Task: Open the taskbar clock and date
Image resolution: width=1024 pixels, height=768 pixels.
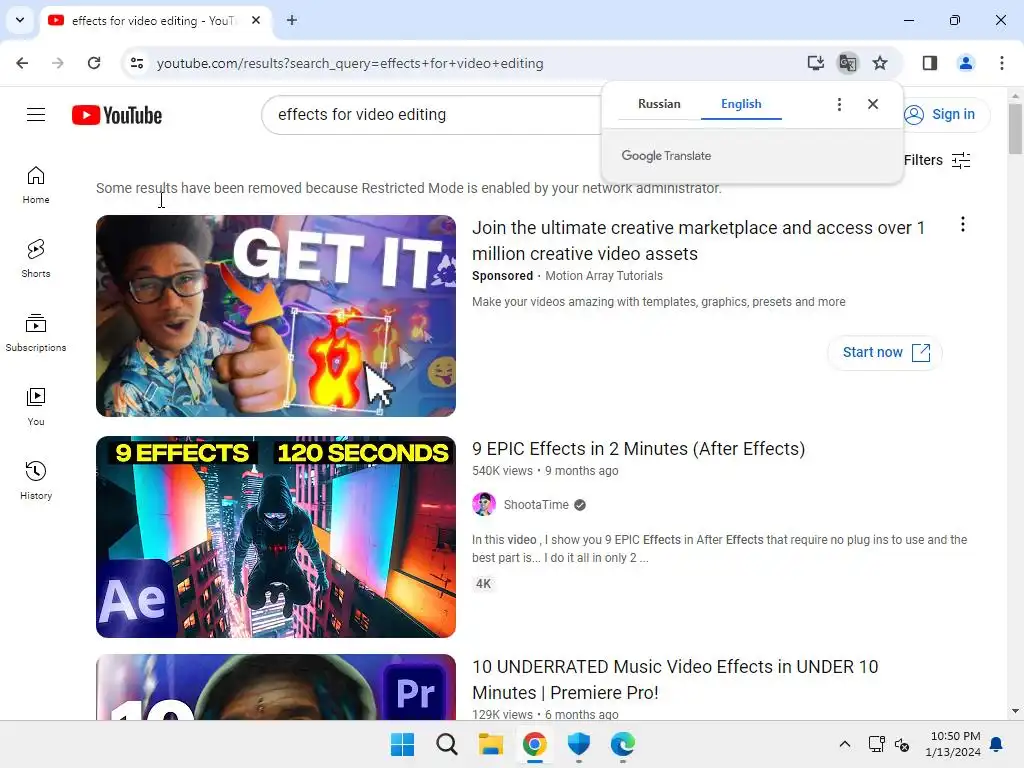Action: click(953, 744)
